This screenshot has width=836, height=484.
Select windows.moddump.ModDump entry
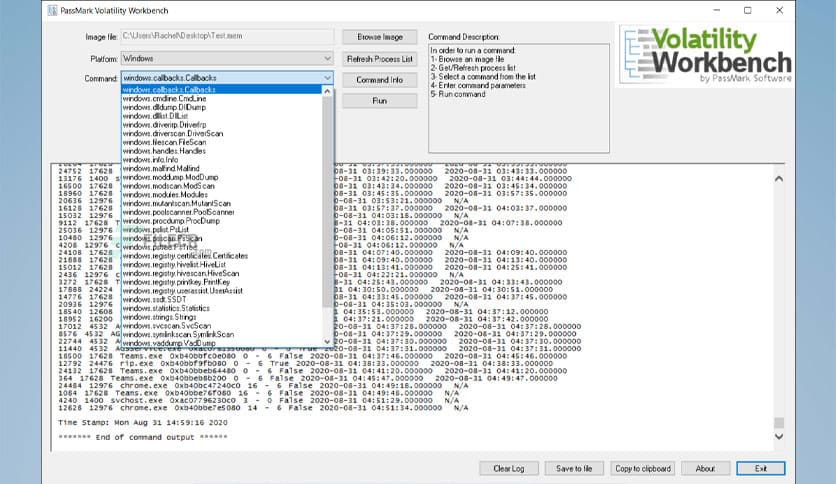221,177
